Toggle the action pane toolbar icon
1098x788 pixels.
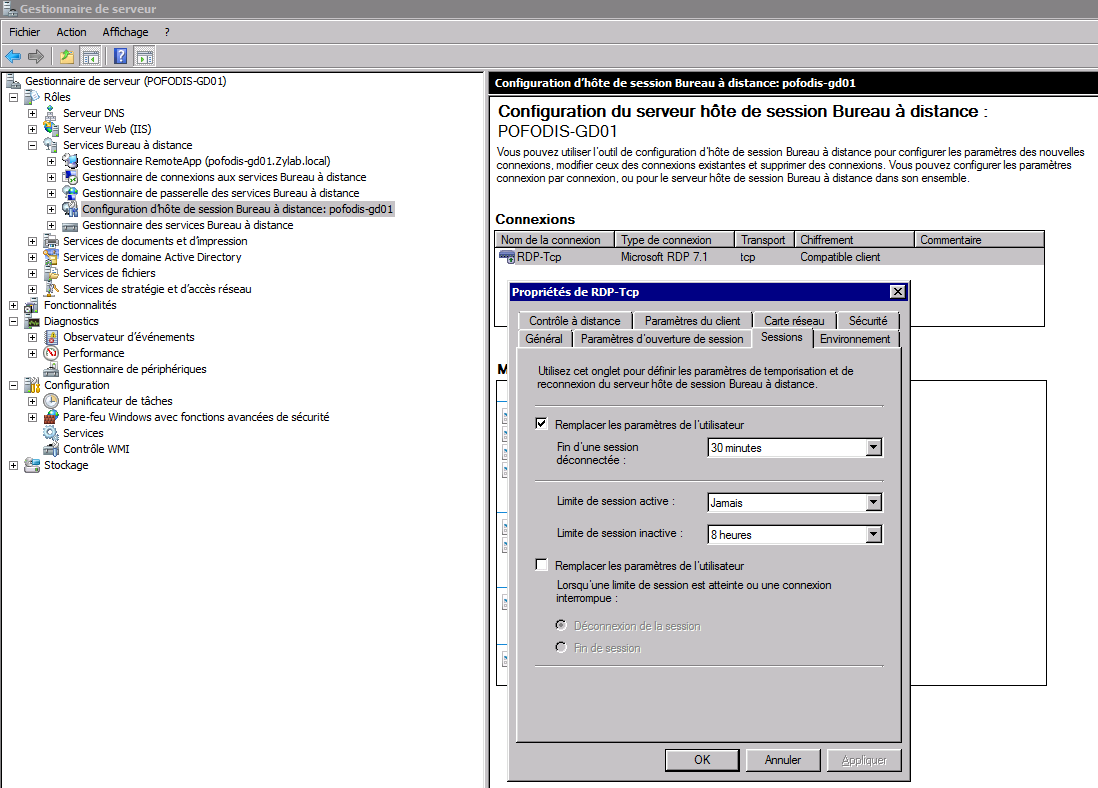click(144, 56)
